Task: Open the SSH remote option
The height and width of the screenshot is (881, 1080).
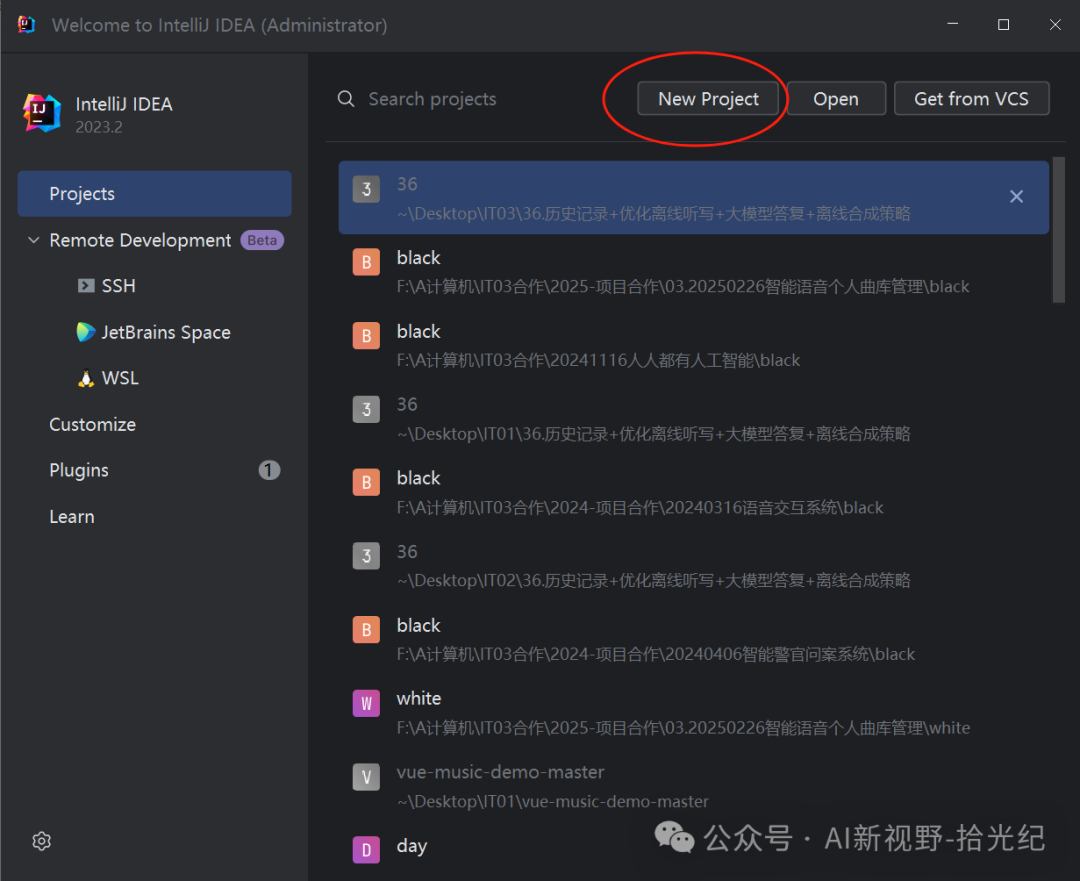Action: (x=118, y=286)
